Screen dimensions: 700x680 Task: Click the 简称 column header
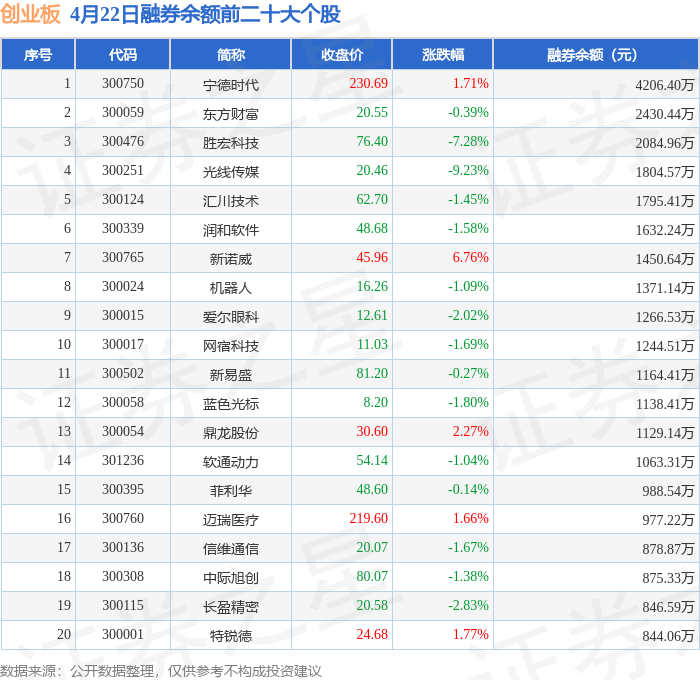[x=231, y=54]
